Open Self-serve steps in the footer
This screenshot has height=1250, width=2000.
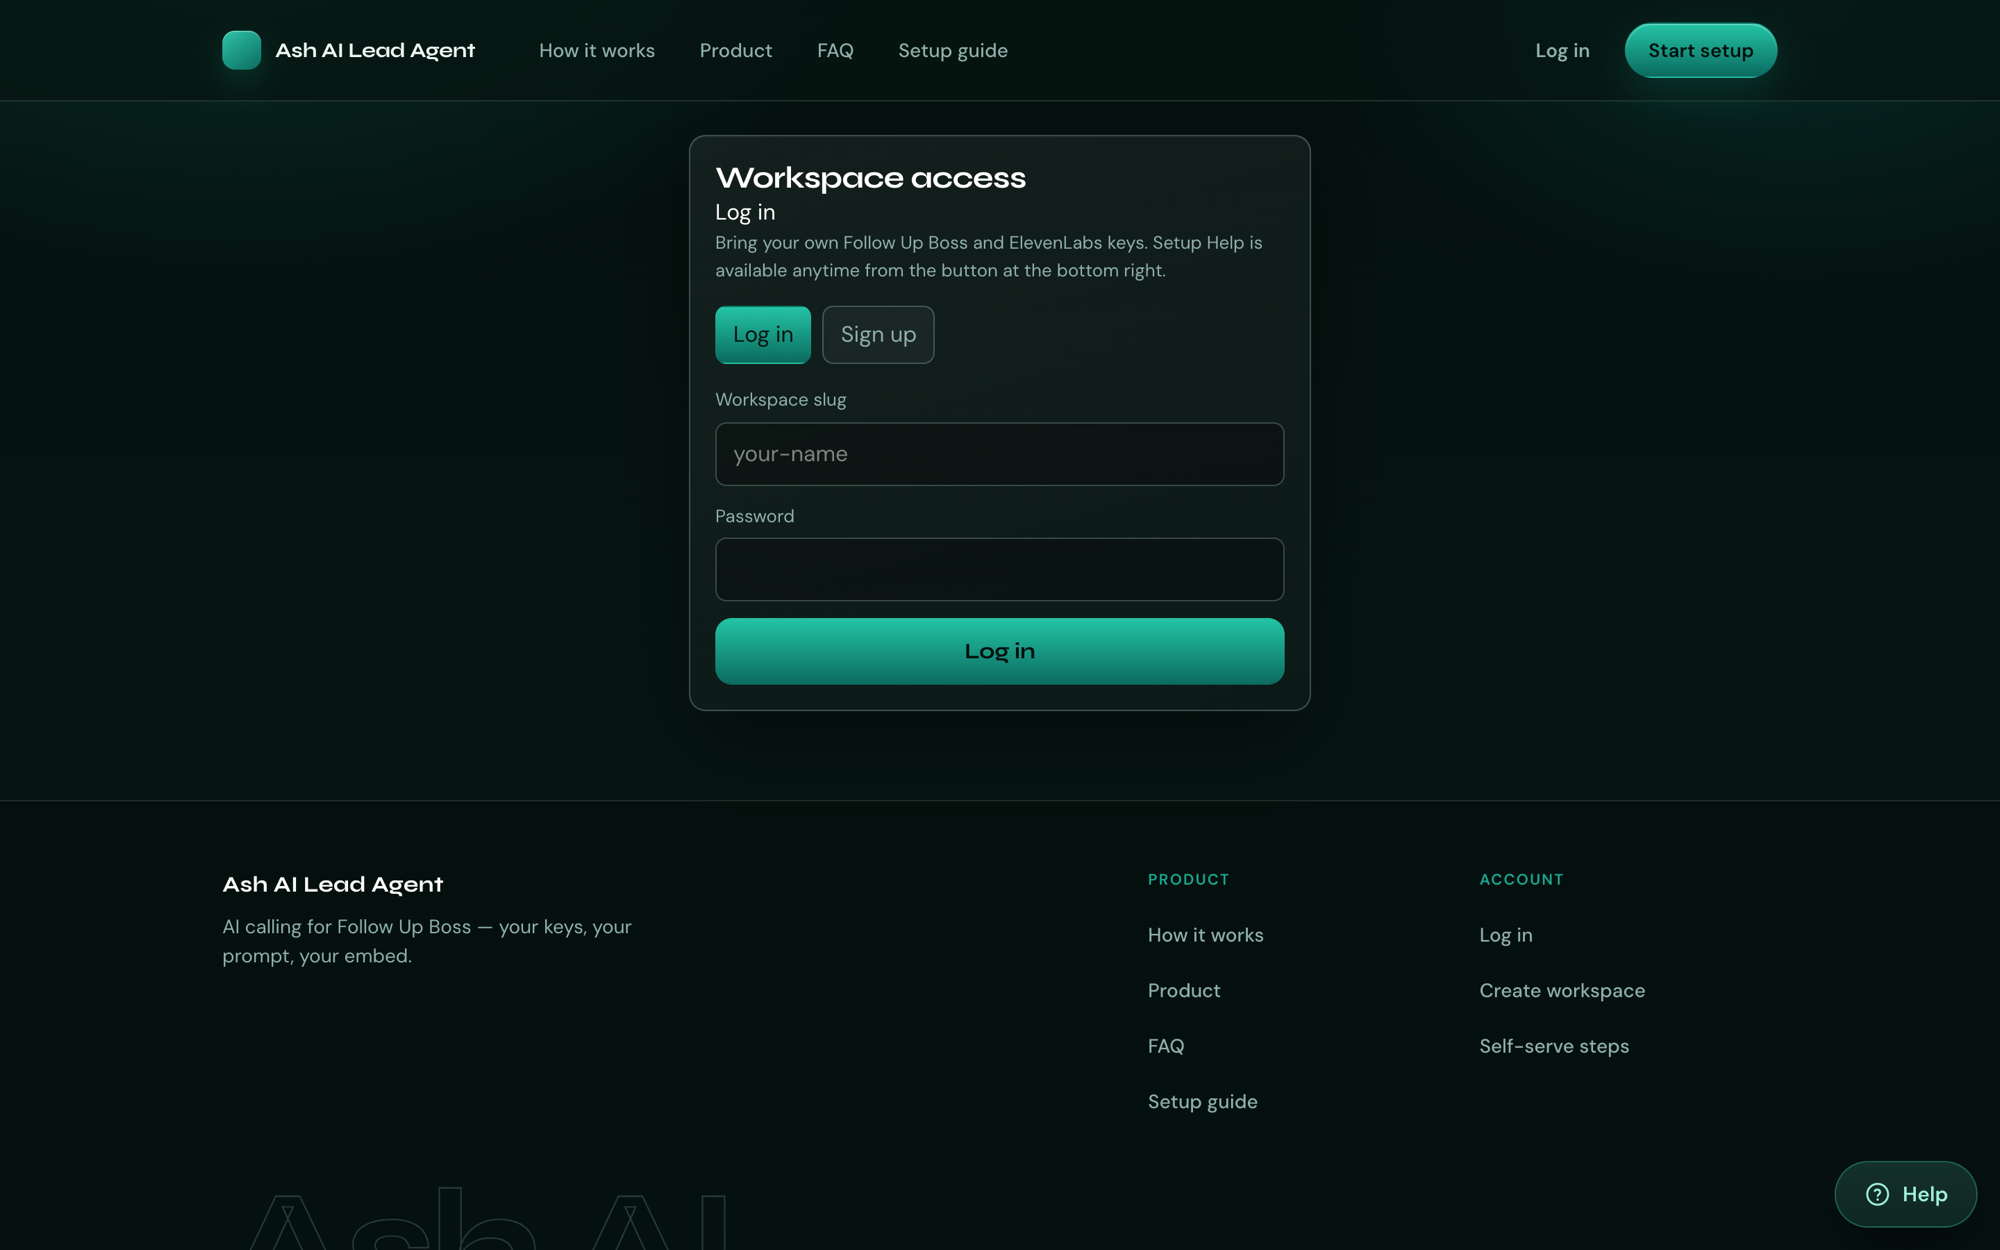point(1554,1046)
